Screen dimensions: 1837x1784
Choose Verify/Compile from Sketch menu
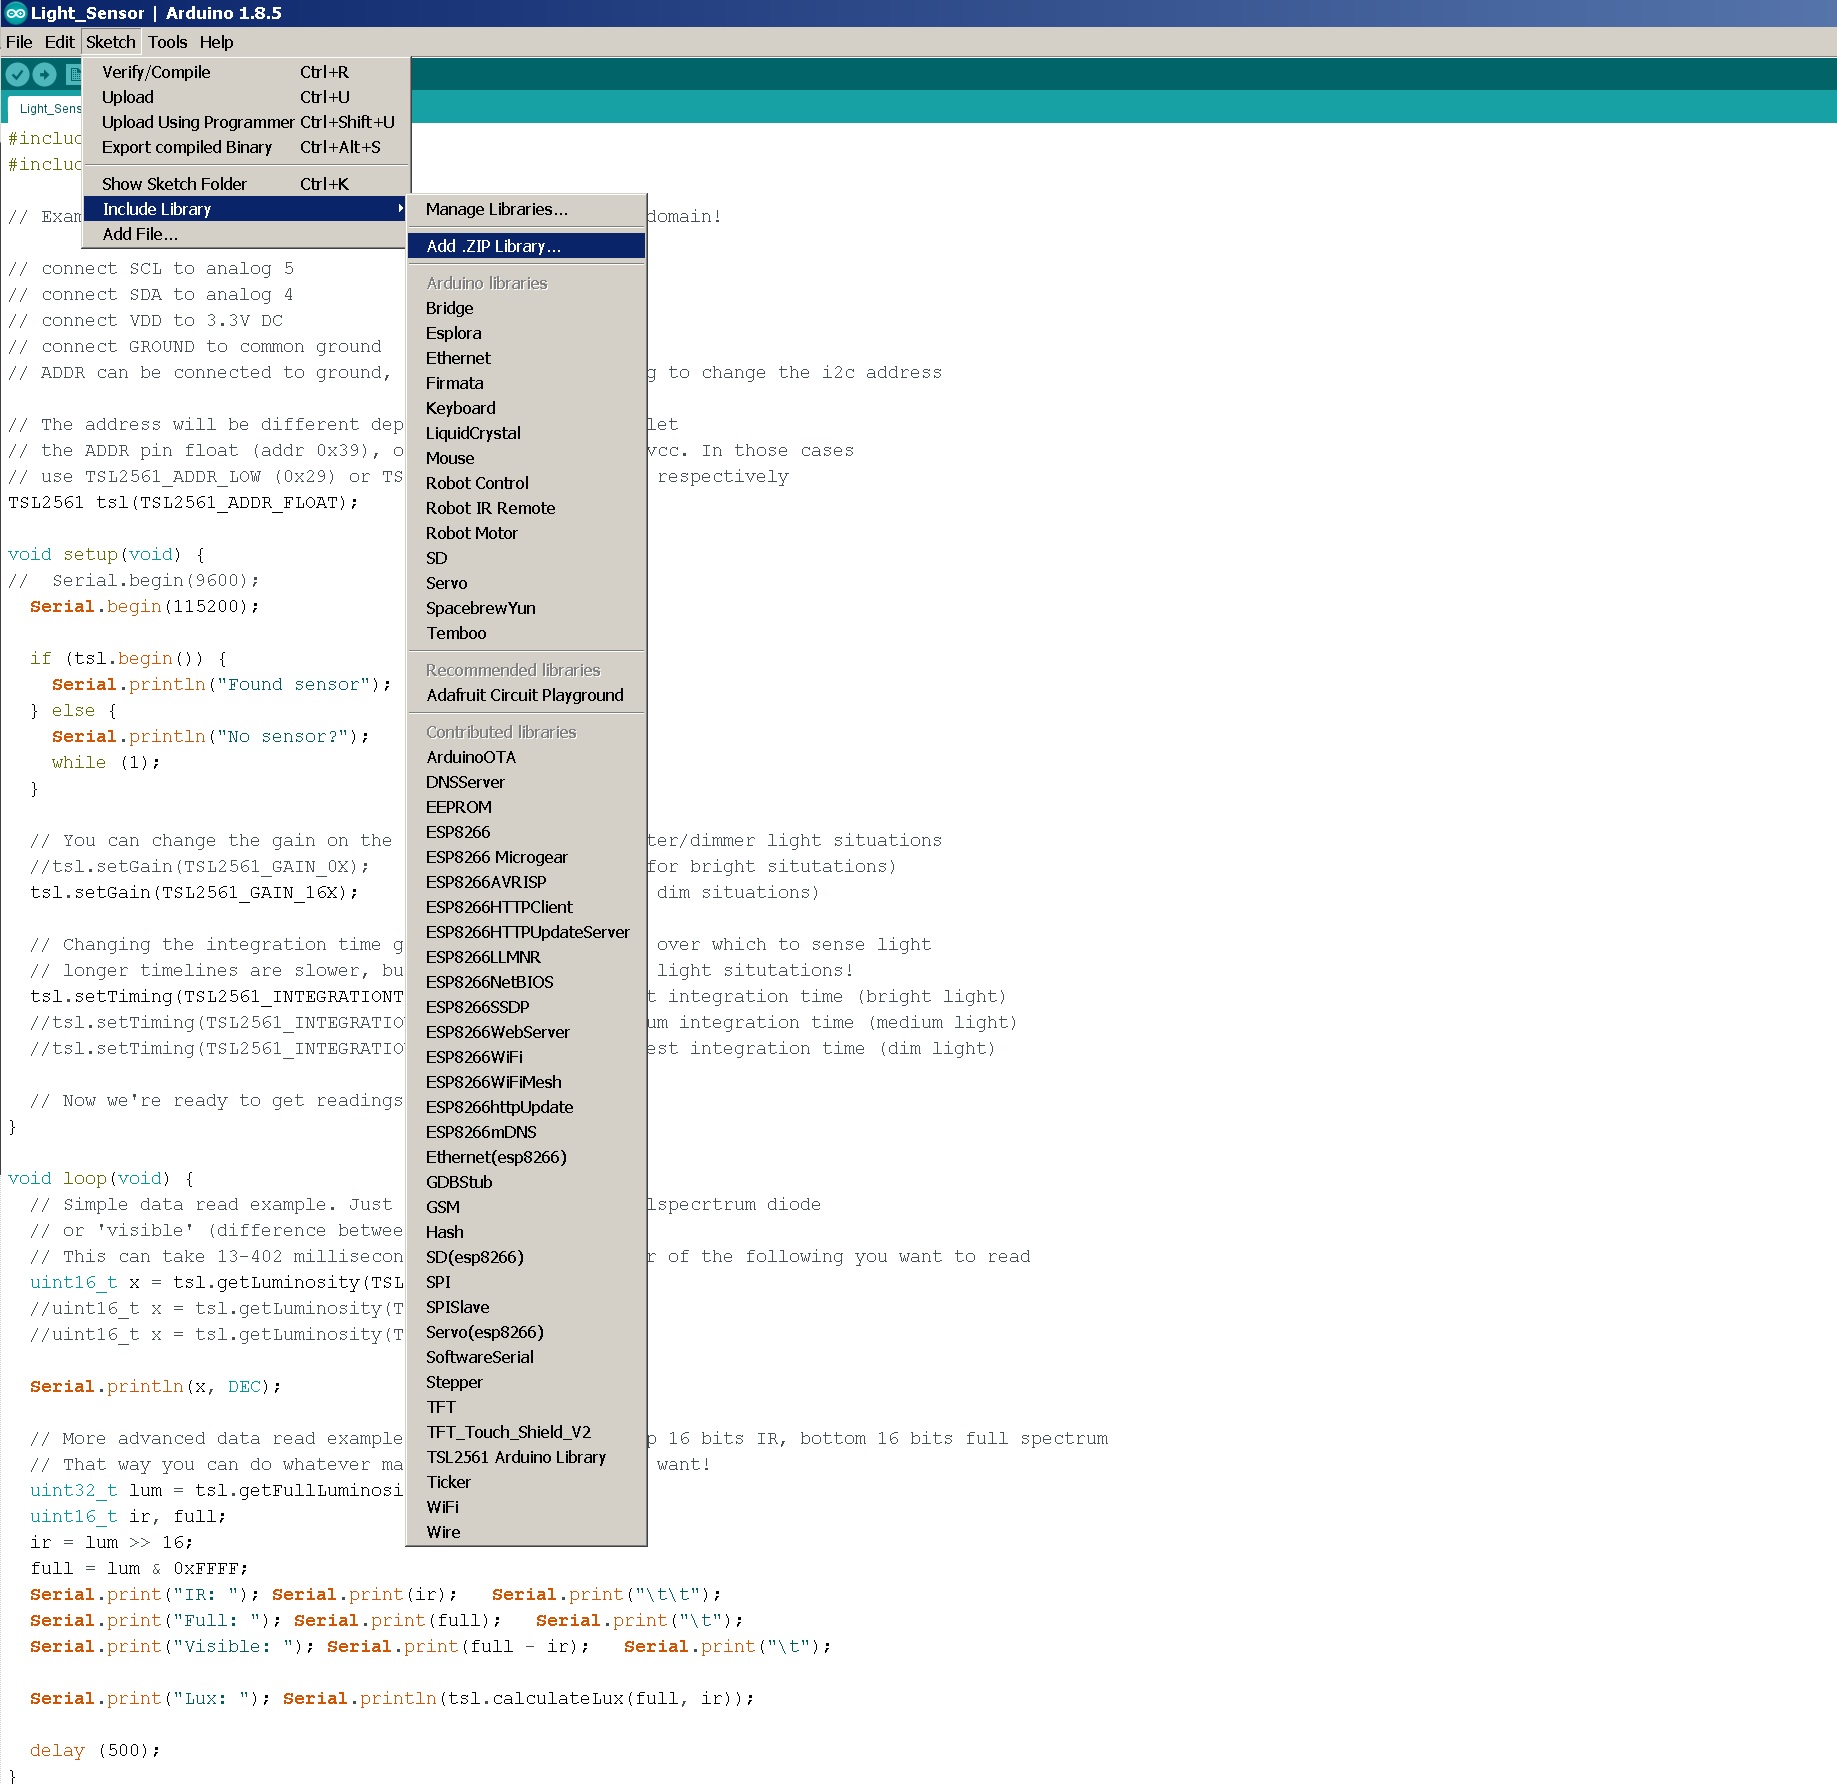(x=246, y=72)
